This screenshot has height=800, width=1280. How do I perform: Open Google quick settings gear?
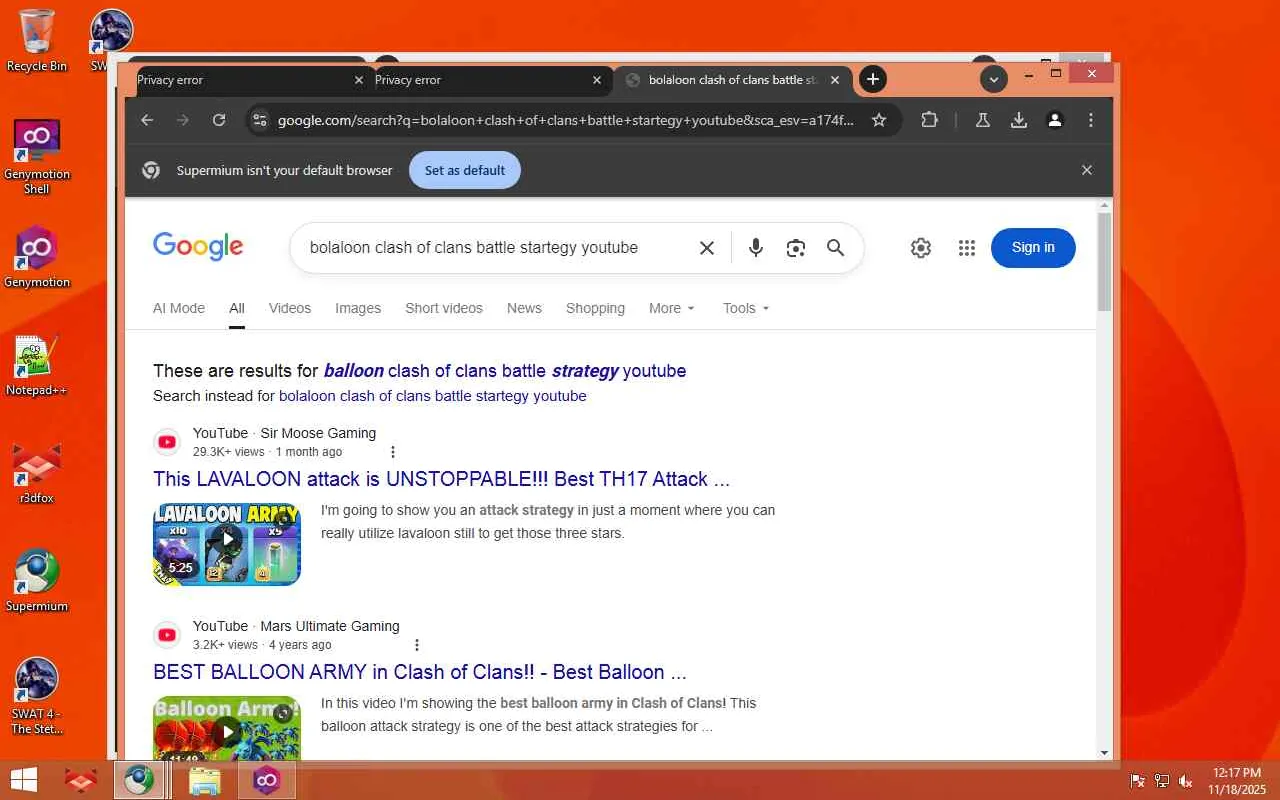click(921, 248)
